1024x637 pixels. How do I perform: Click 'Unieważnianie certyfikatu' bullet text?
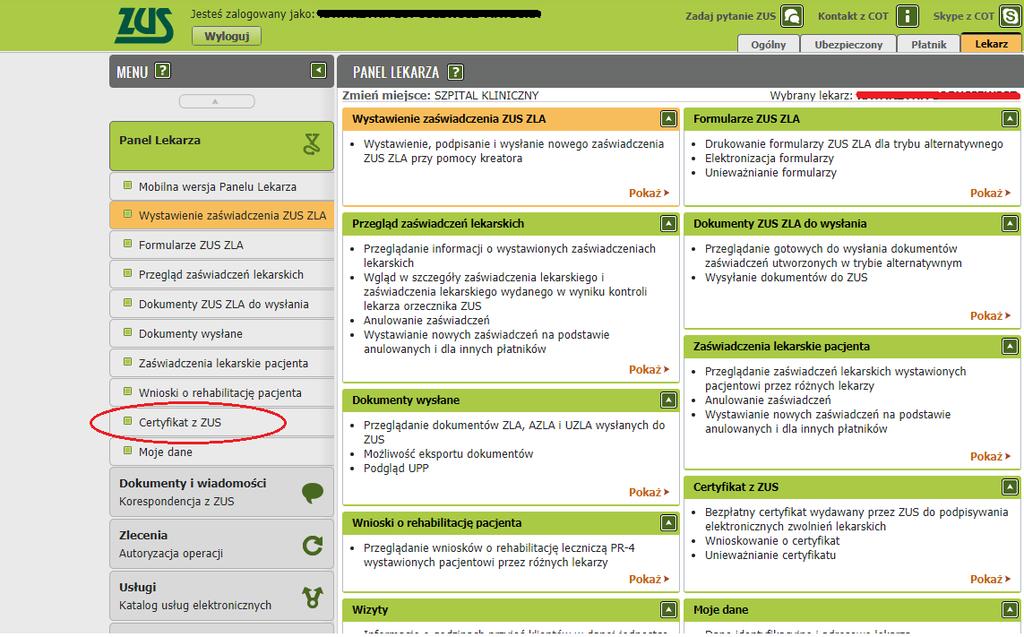[770, 555]
